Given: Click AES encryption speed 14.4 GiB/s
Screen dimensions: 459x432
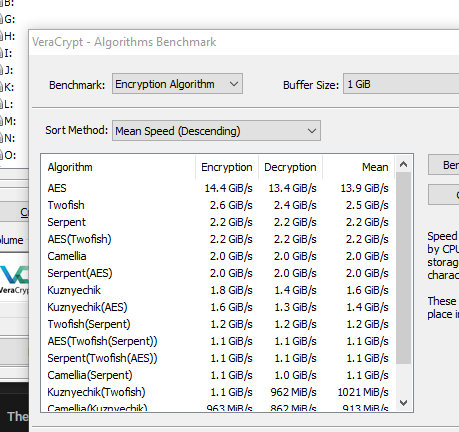Looking at the screenshot, I should coord(228,188).
